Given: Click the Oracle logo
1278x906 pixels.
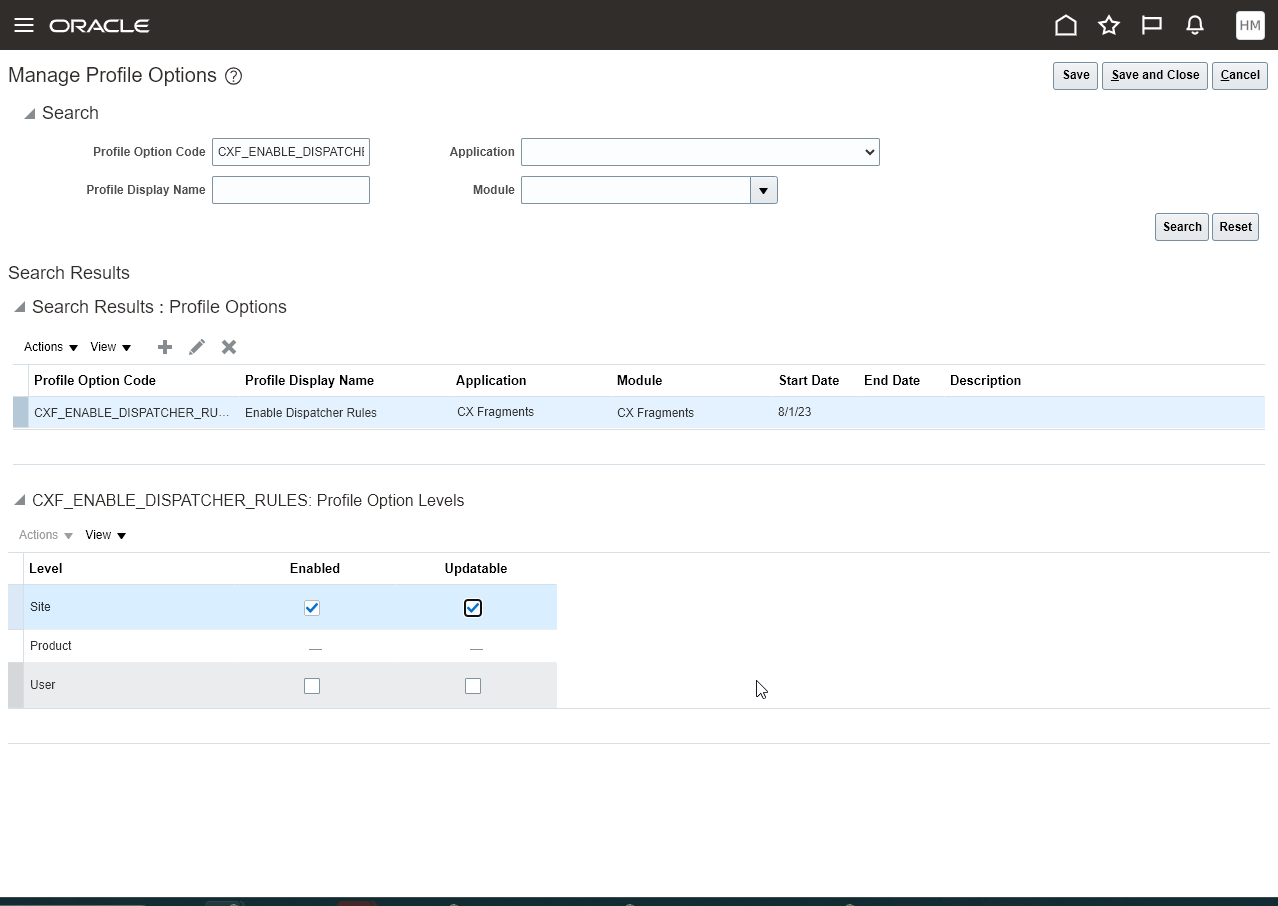Looking at the screenshot, I should tap(100, 26).
